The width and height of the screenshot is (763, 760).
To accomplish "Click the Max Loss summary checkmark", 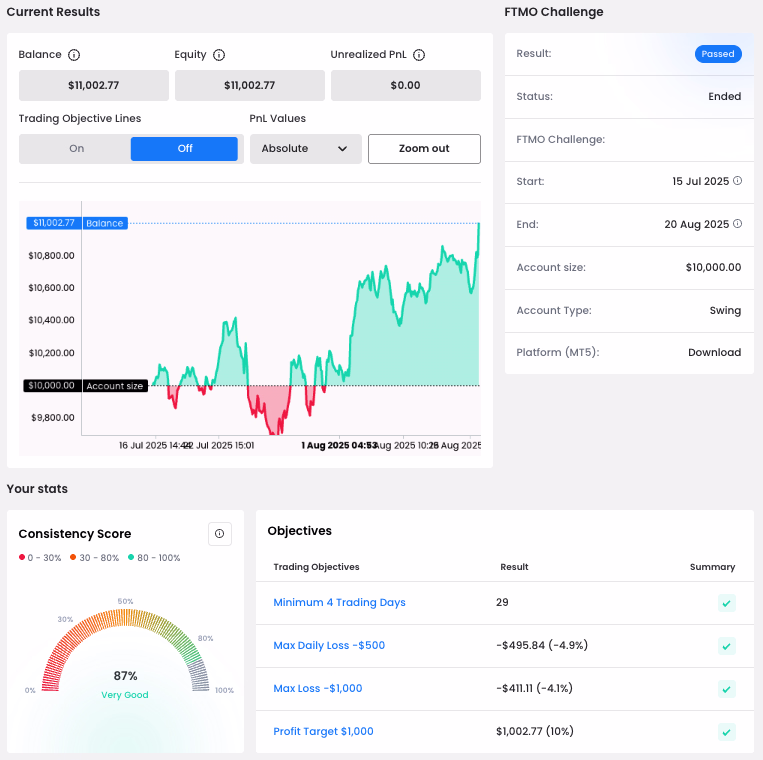I will coord(727,689).
